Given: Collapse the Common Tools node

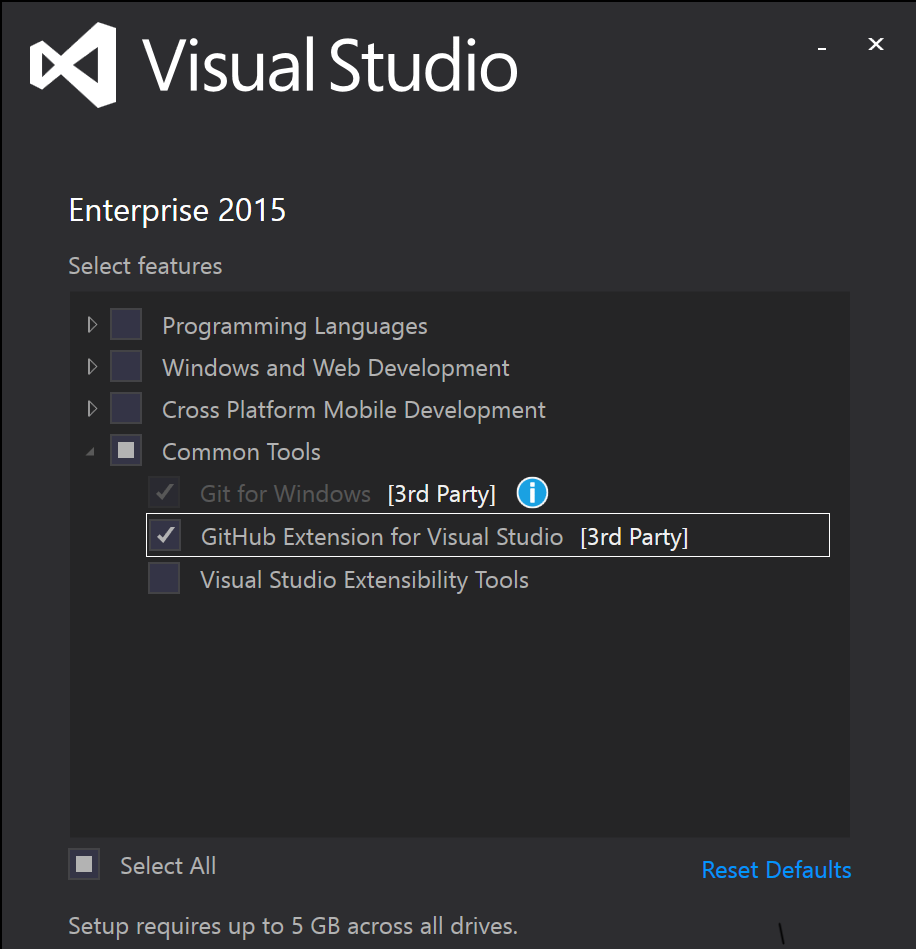Looking at the screenshot, I should point(90,450).
